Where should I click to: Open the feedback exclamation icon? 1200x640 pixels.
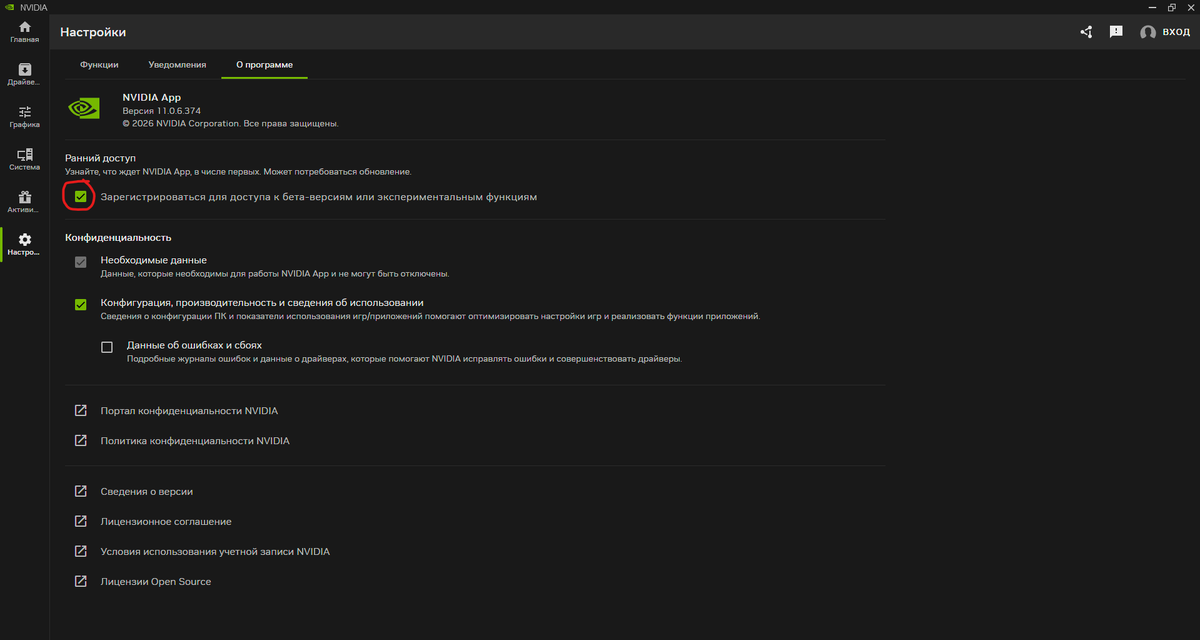[1116, 32]
